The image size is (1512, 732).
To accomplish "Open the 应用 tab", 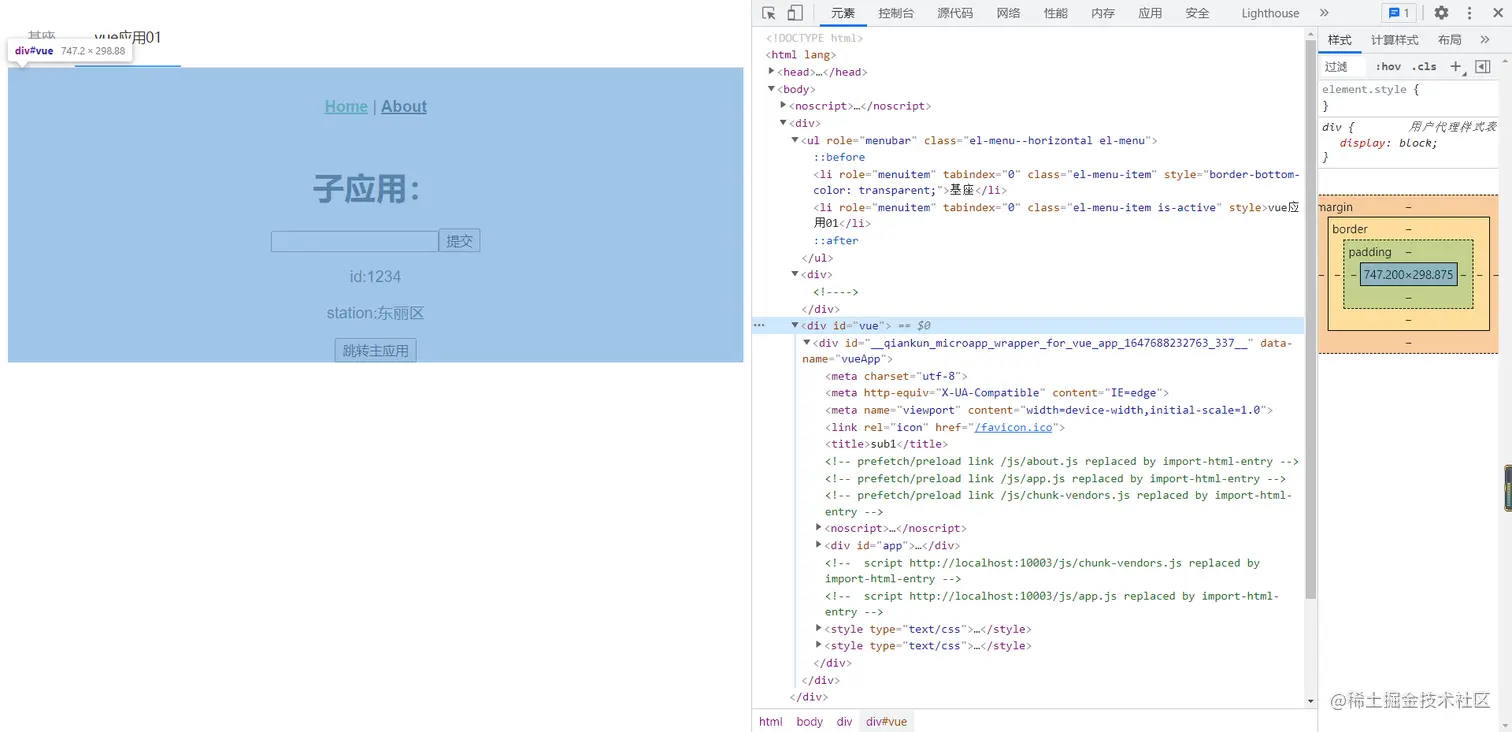I will 1150,13.
